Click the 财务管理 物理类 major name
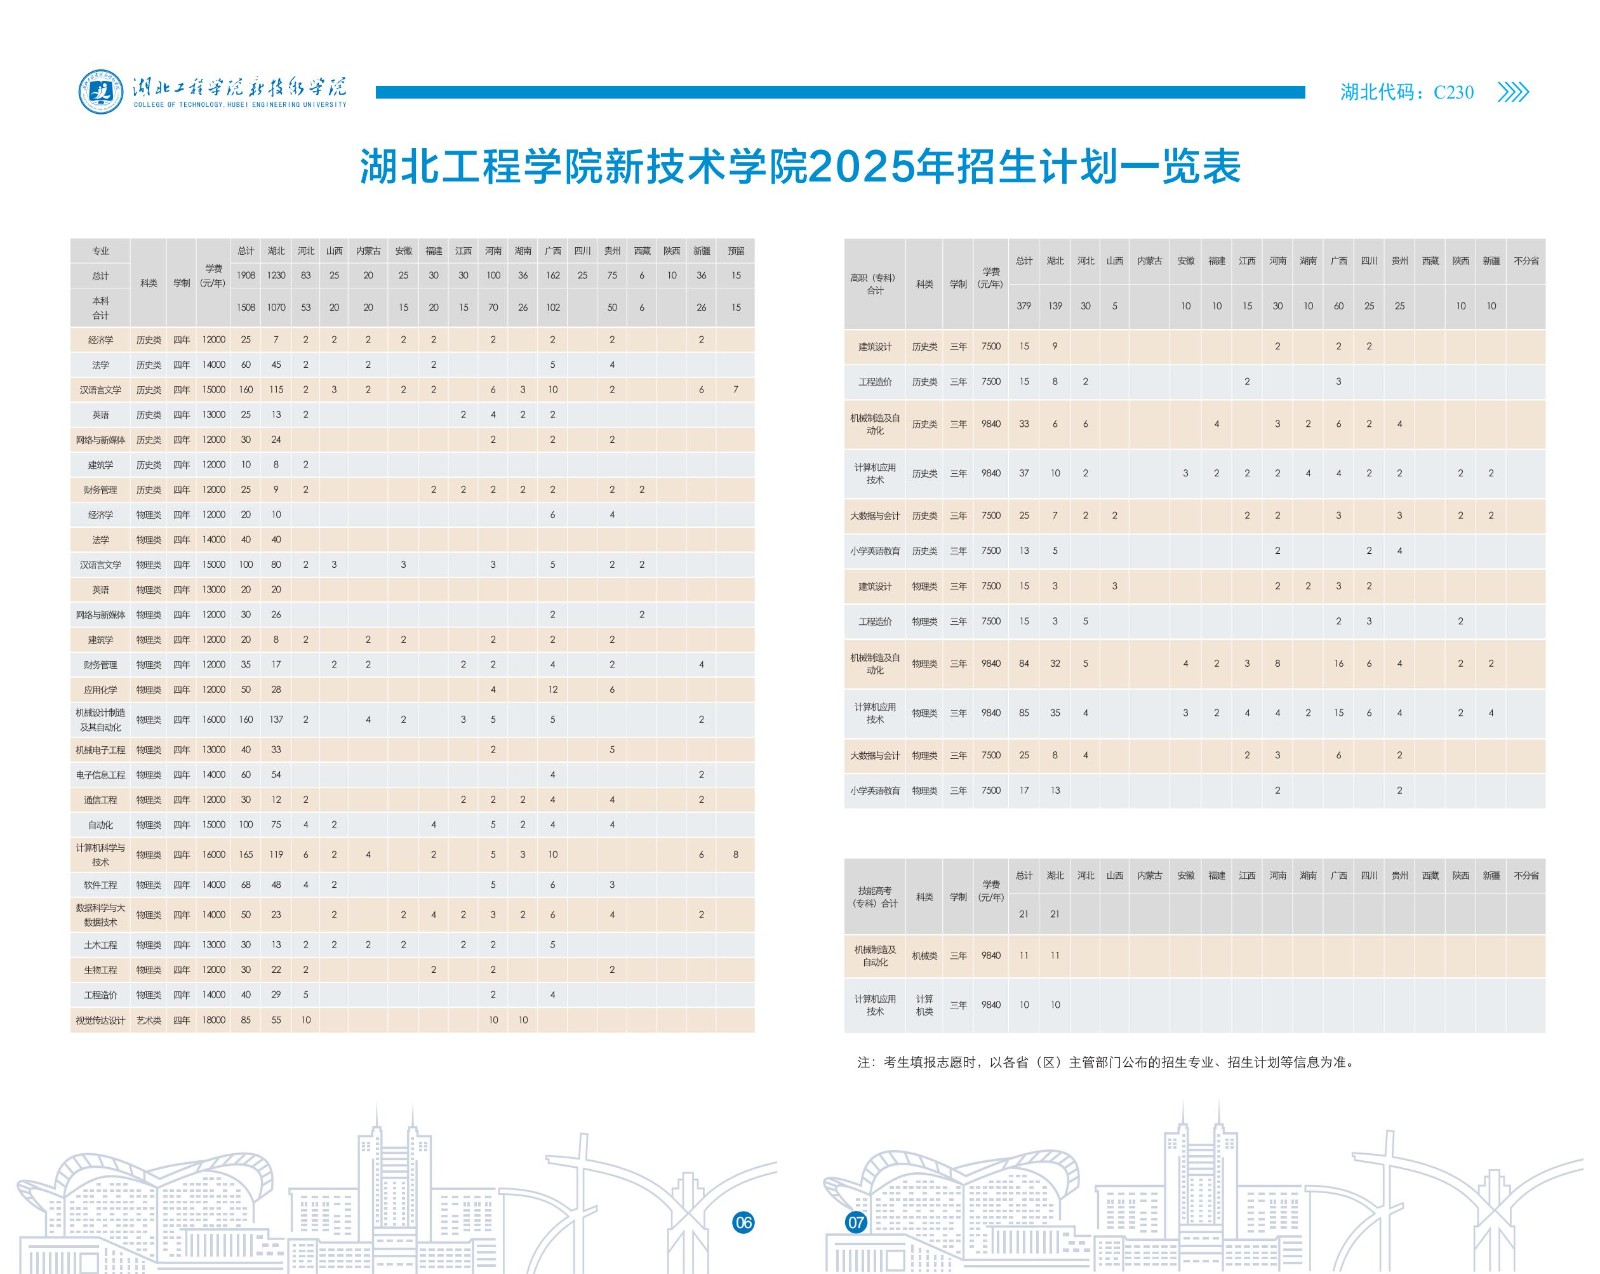Viewport: 1600px width, 1274px height. click(x=101, y=665)
